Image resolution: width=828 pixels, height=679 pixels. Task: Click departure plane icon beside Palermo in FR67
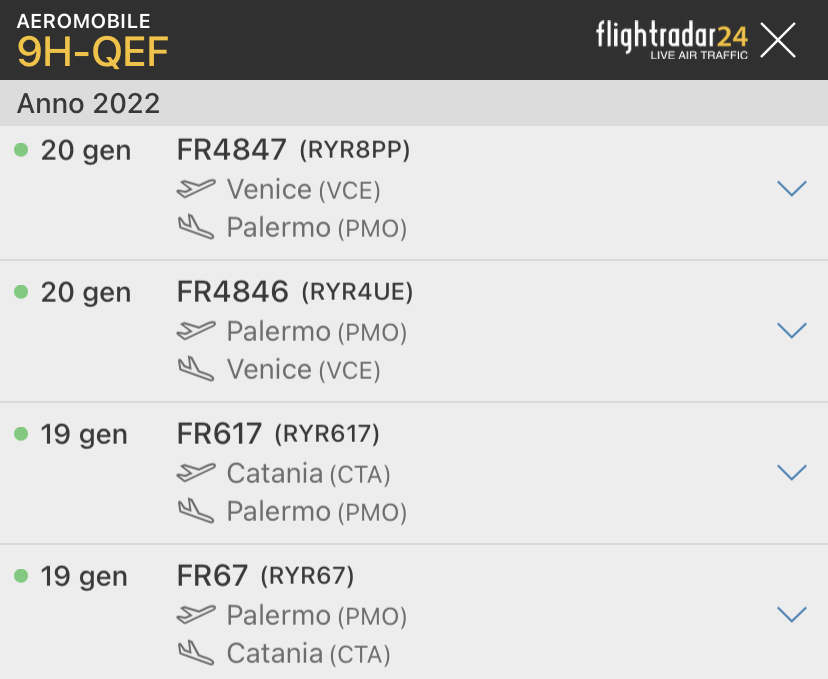(196, 614)
